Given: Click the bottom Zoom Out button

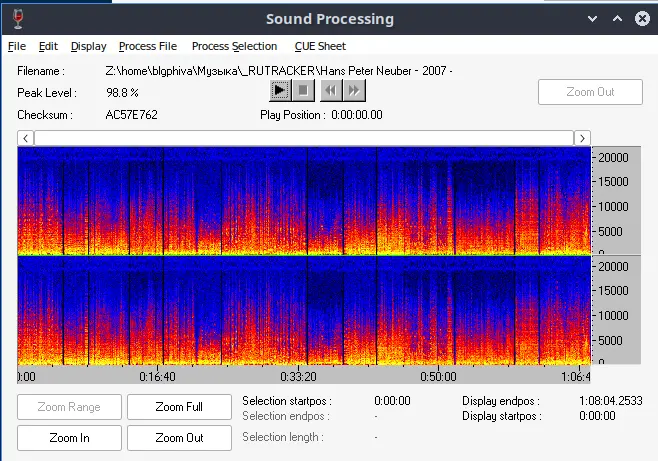Looking at the screenshot, I should tap(179, 437).
